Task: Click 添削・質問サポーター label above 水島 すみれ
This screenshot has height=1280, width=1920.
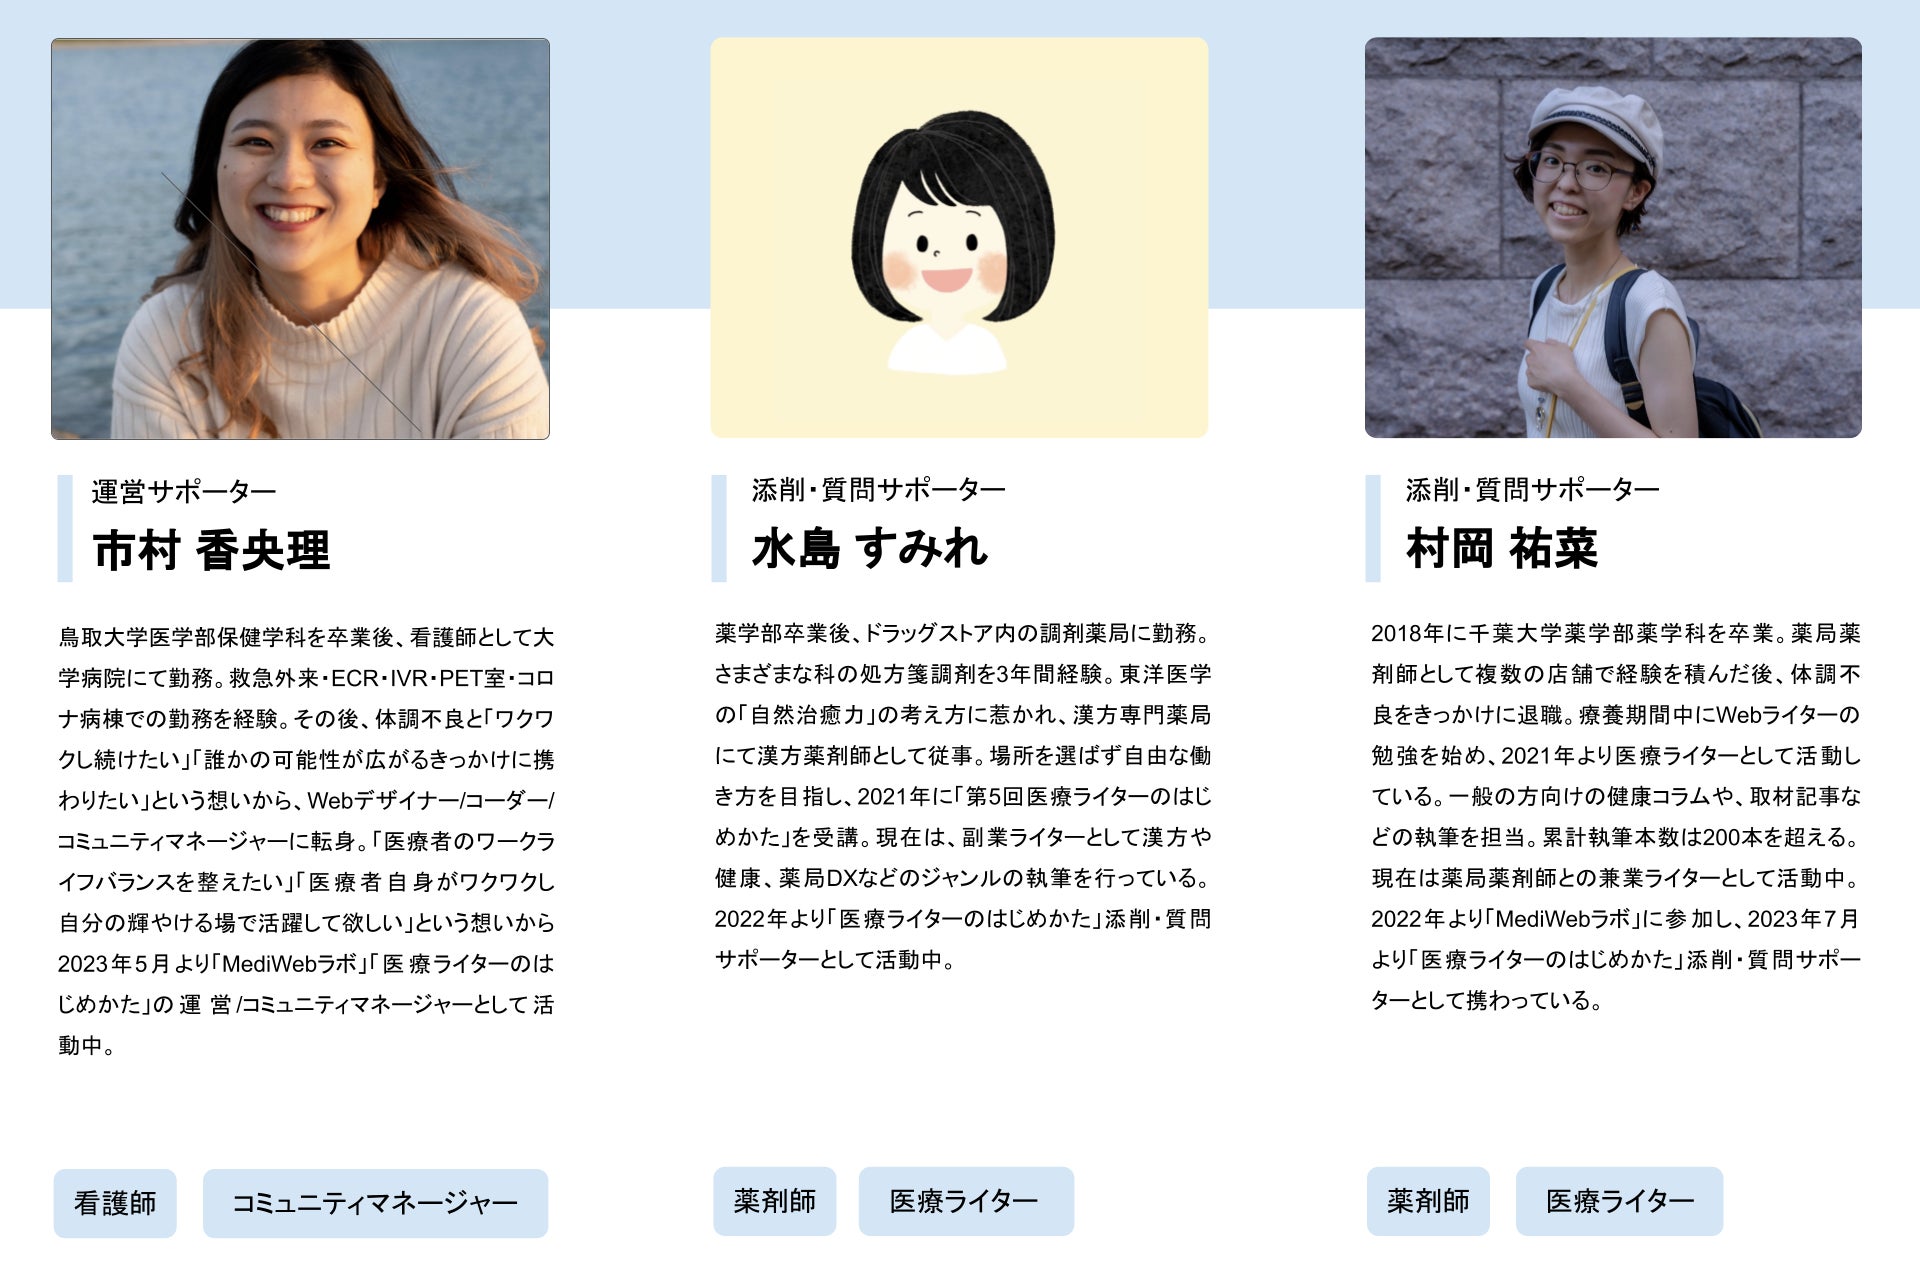Action: click(878, 490)
